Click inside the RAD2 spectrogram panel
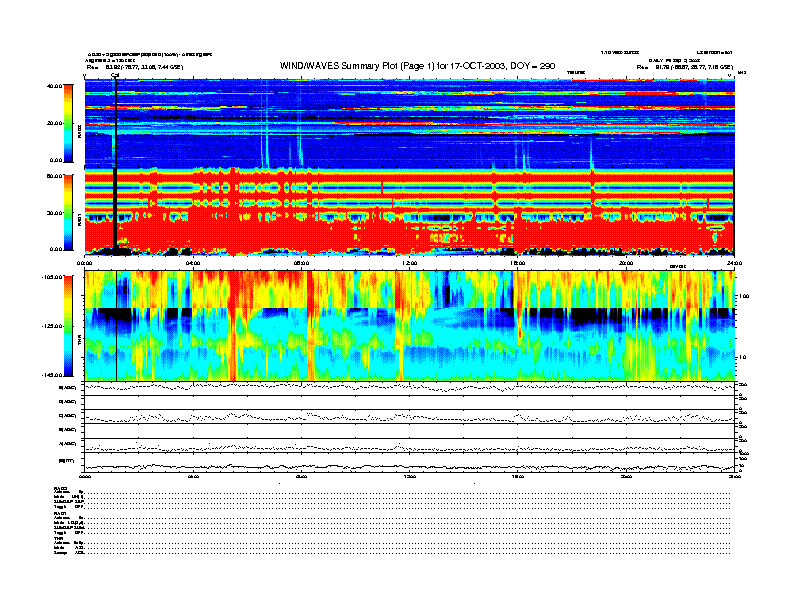This screenshot has width=792, height=612. pyautogui.click(x=409, y=123)
